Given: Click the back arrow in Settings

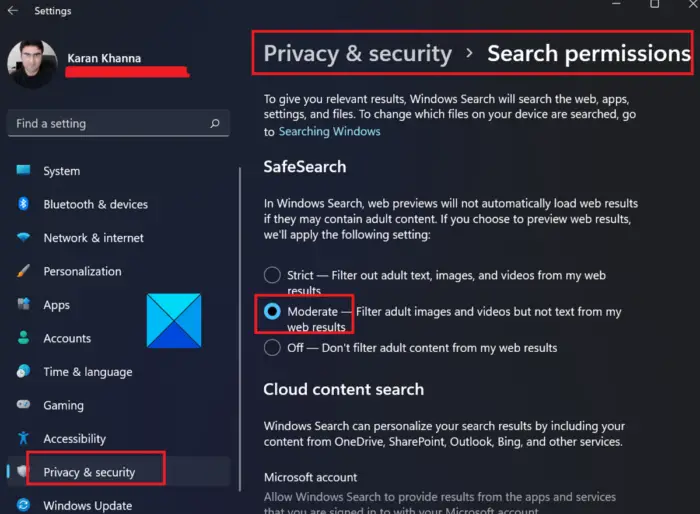Looking at the screenshot, I should [12, 10].
